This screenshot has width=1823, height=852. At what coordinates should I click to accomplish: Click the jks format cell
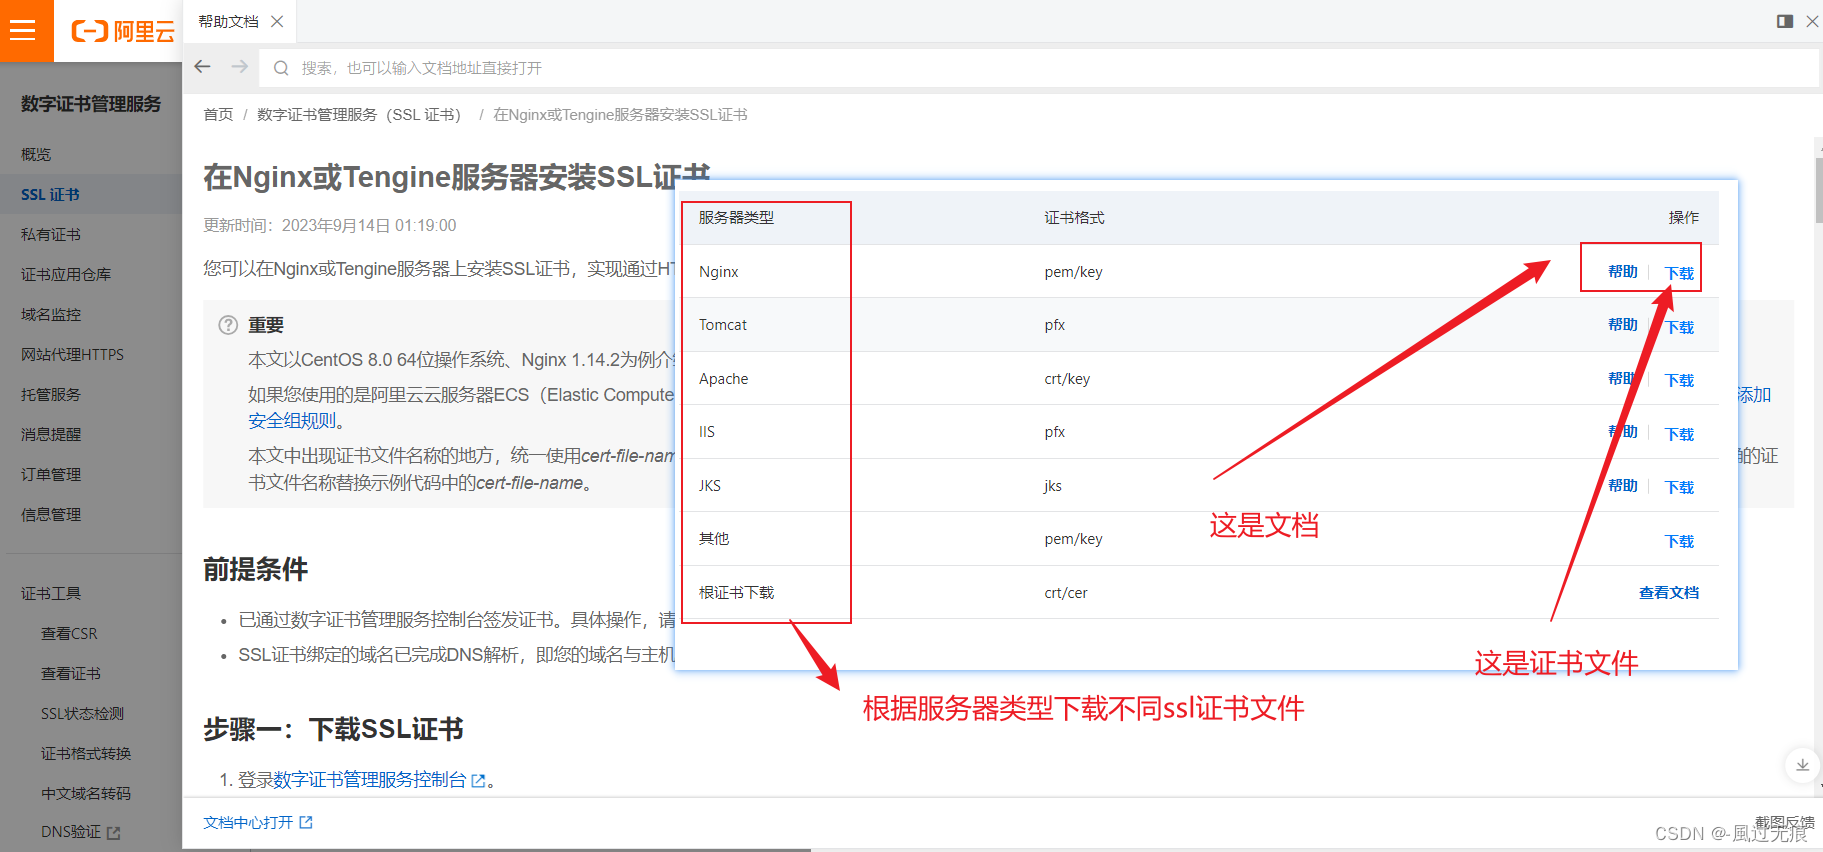[x=1053, y=486]
